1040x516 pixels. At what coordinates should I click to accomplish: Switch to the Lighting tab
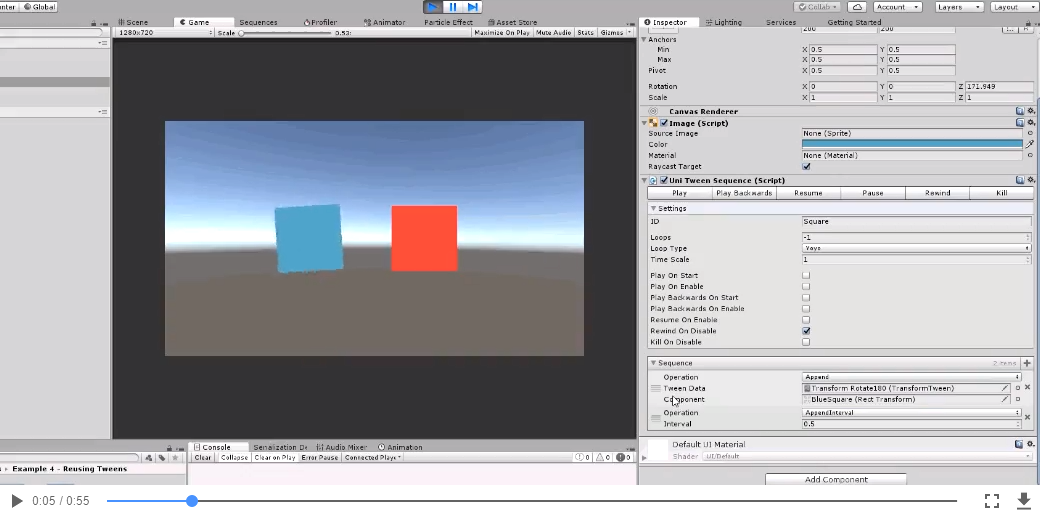tap(724, 22)
